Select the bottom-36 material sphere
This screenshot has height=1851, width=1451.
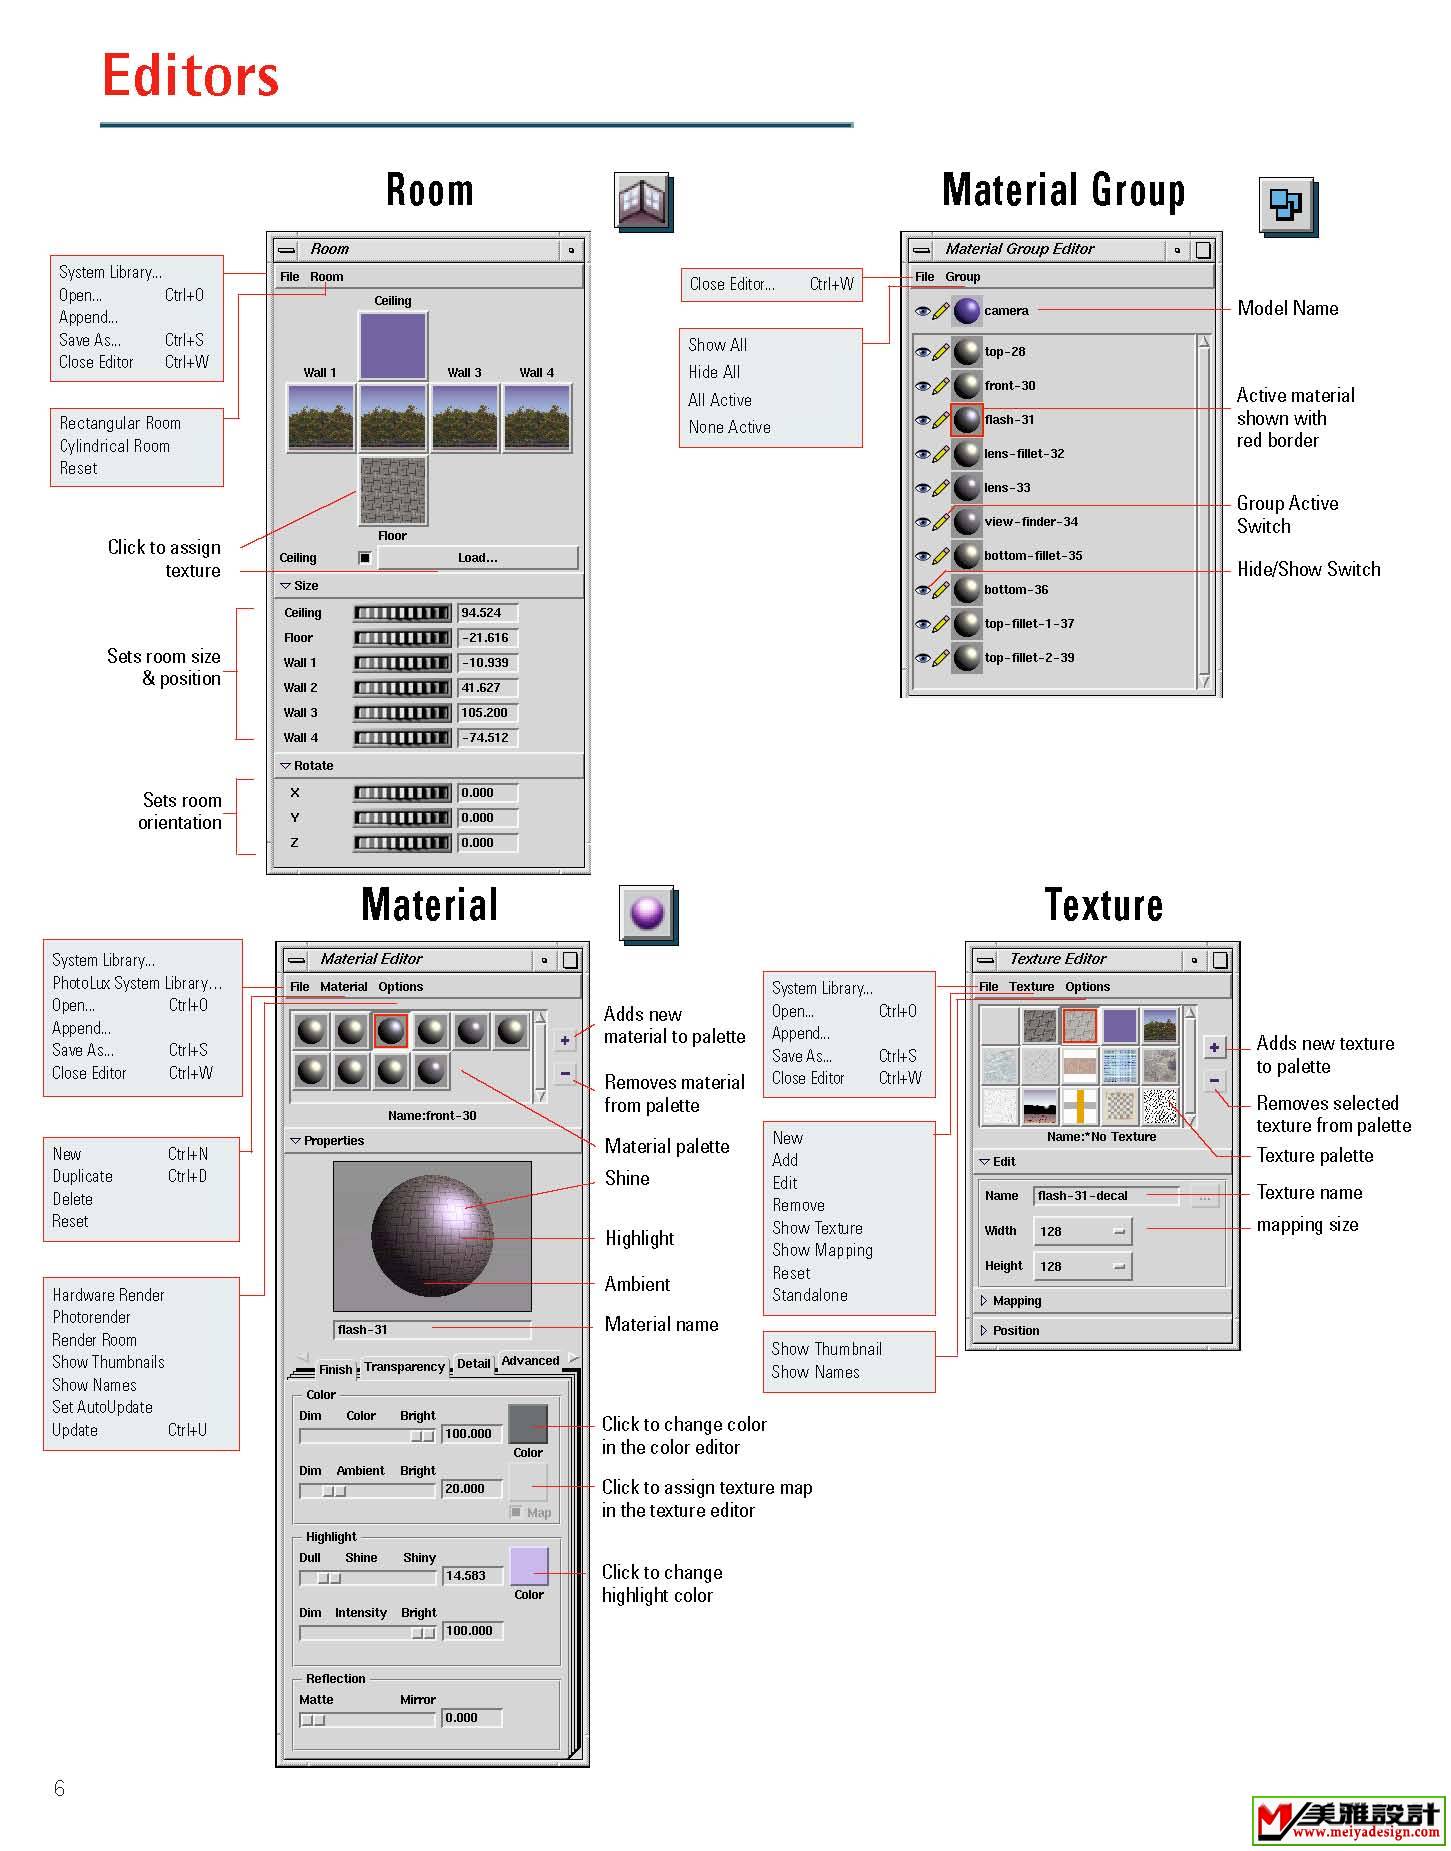[x=967, y=590]
